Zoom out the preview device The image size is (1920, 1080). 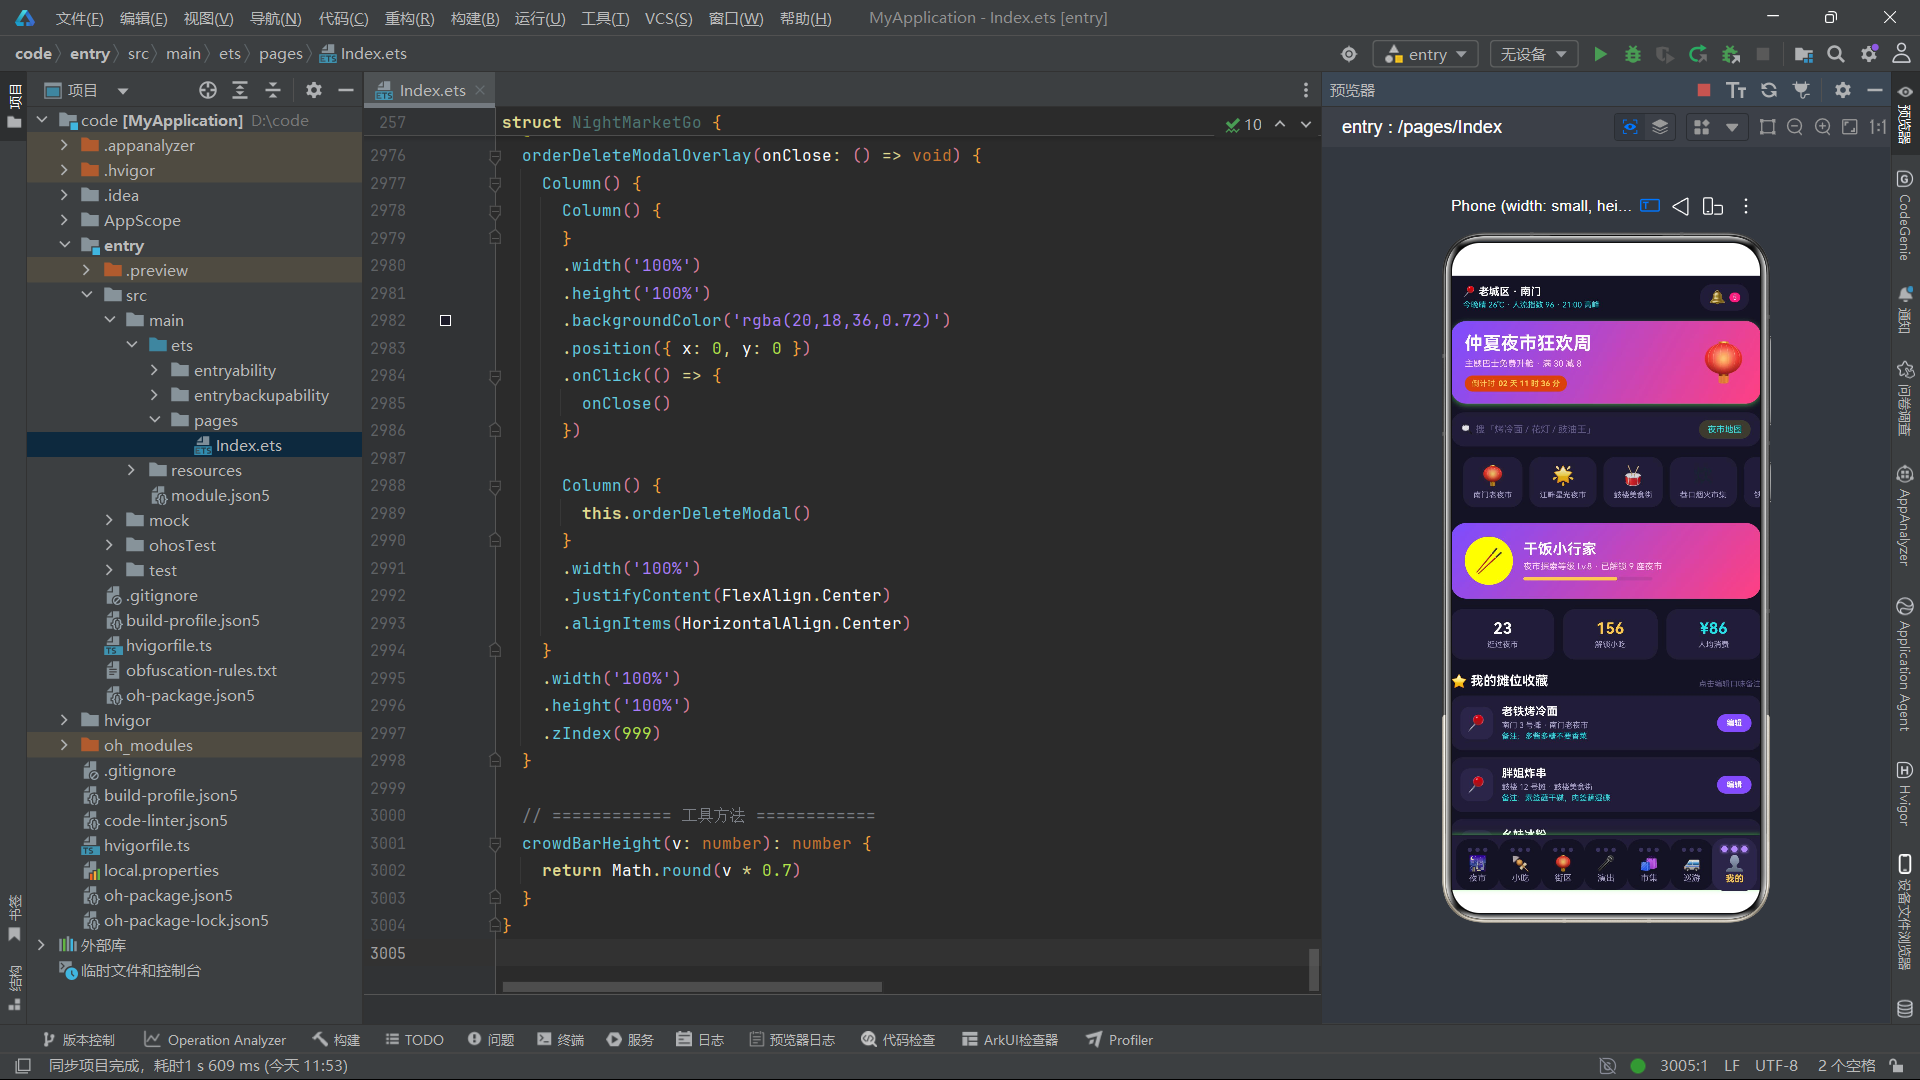[x=1795, y=127]
